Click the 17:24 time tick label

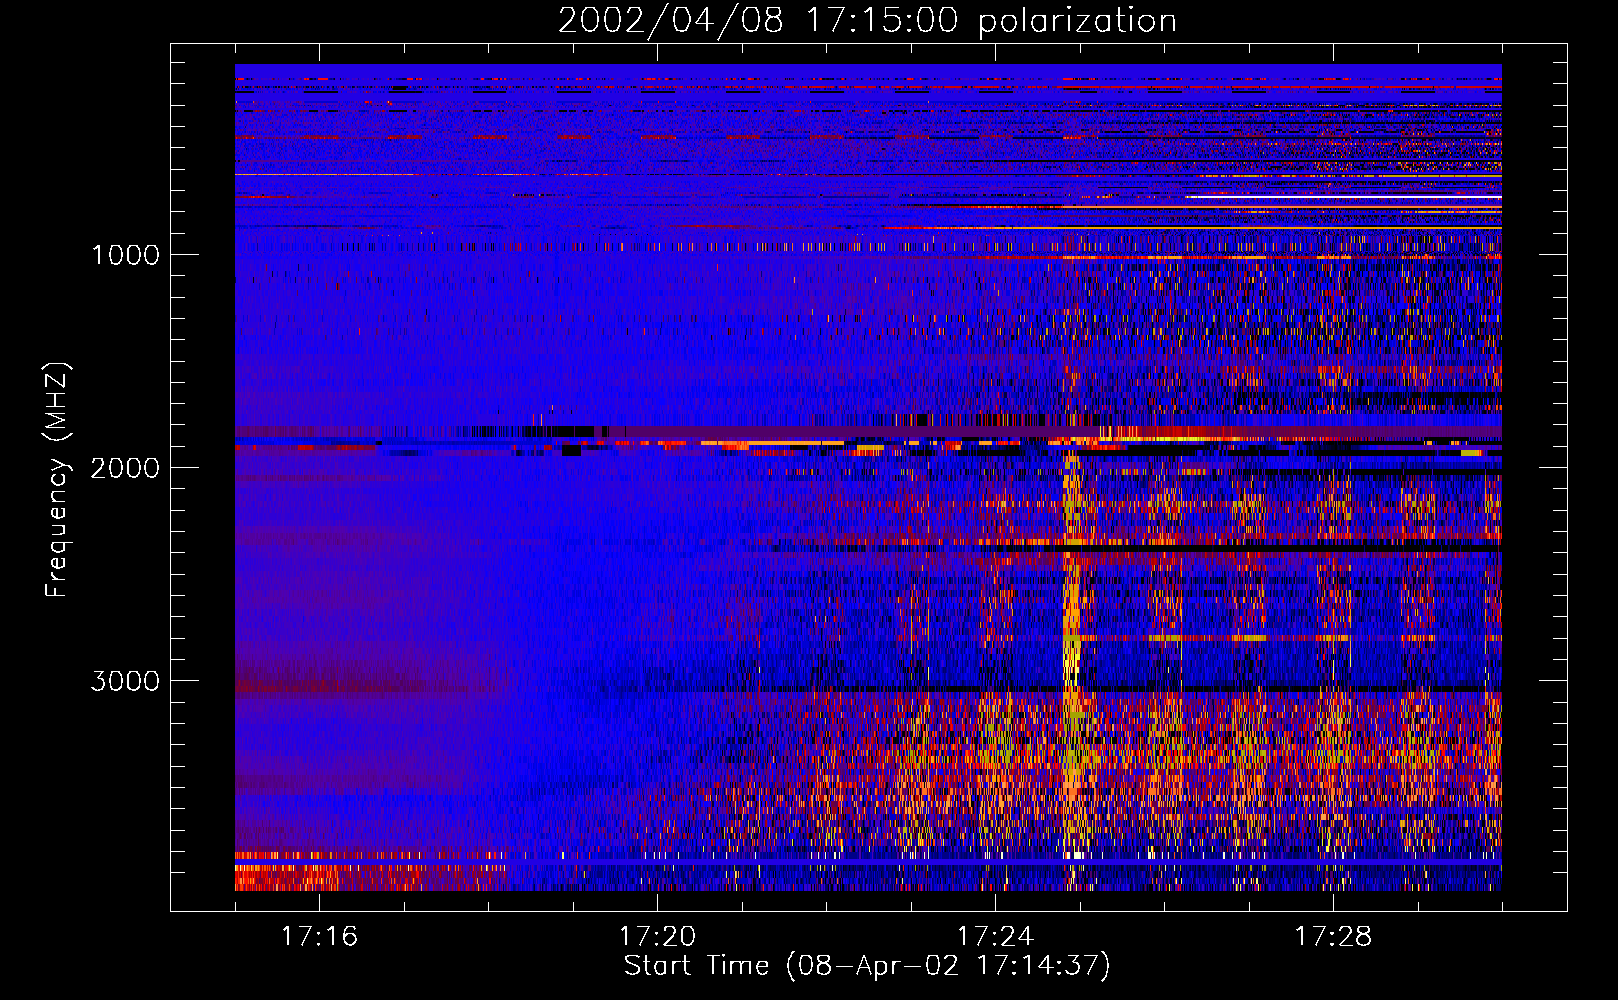click(995, 936)
